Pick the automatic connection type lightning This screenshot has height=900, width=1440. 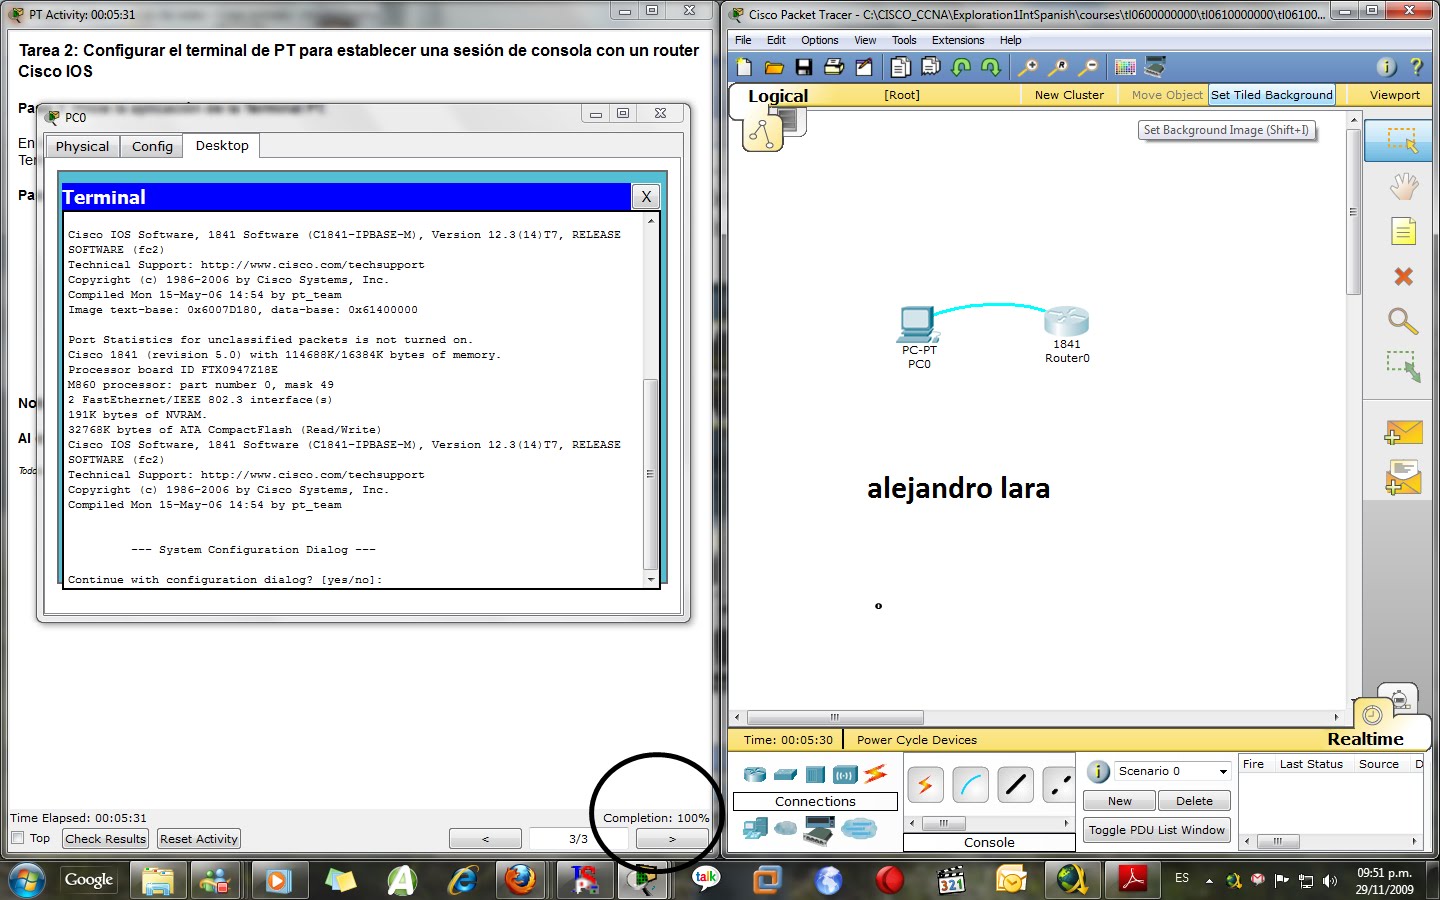click(x=925, y=785)
